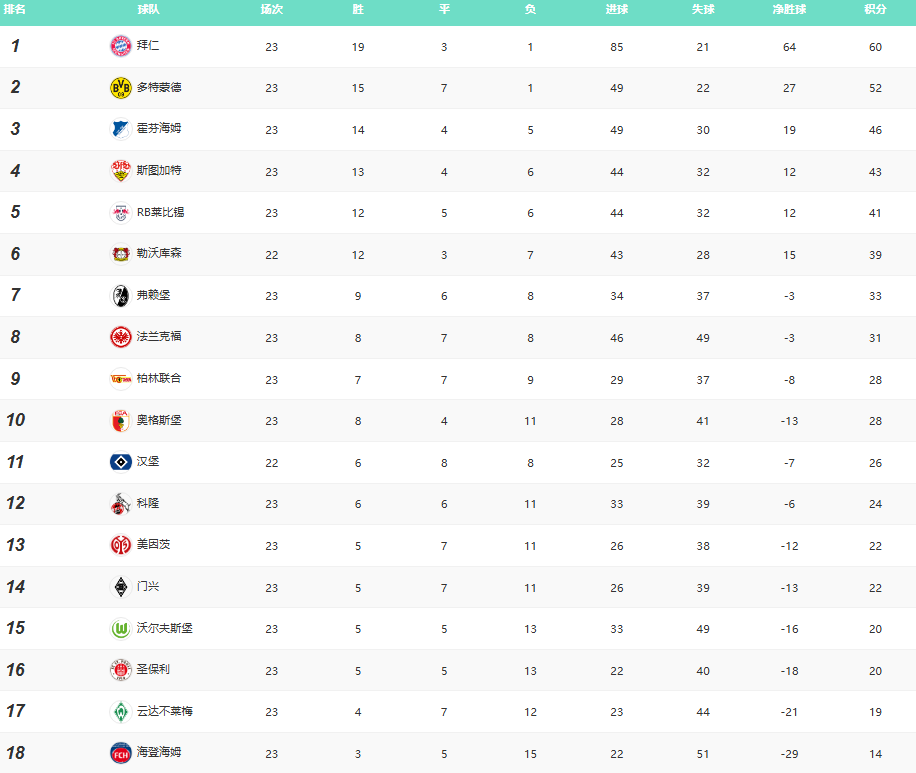Open the 科隆 team name link

pos(148,504)
